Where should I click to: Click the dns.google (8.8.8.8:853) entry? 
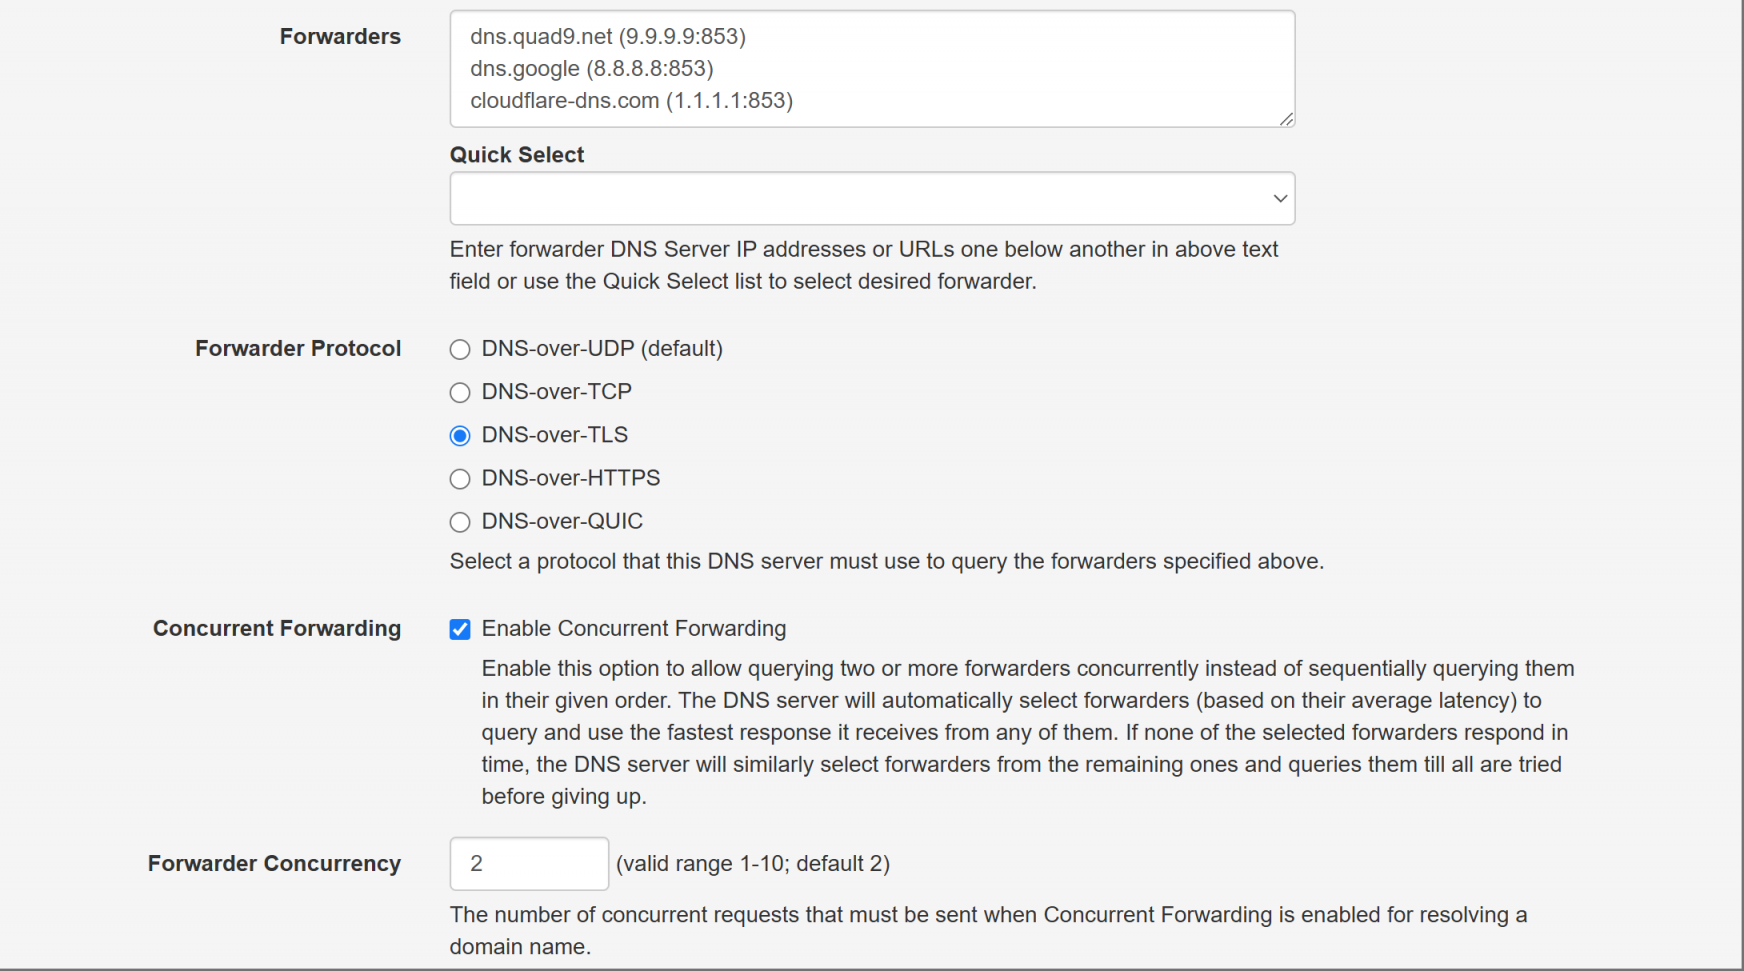(592, 69)
